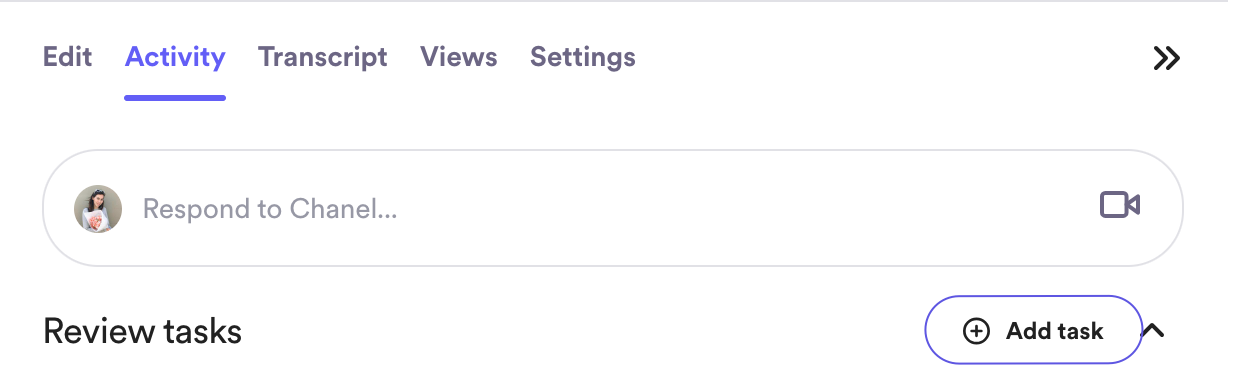
Task: Click the Respond to Chanel placeholder text
Action: tap(270, 209)
